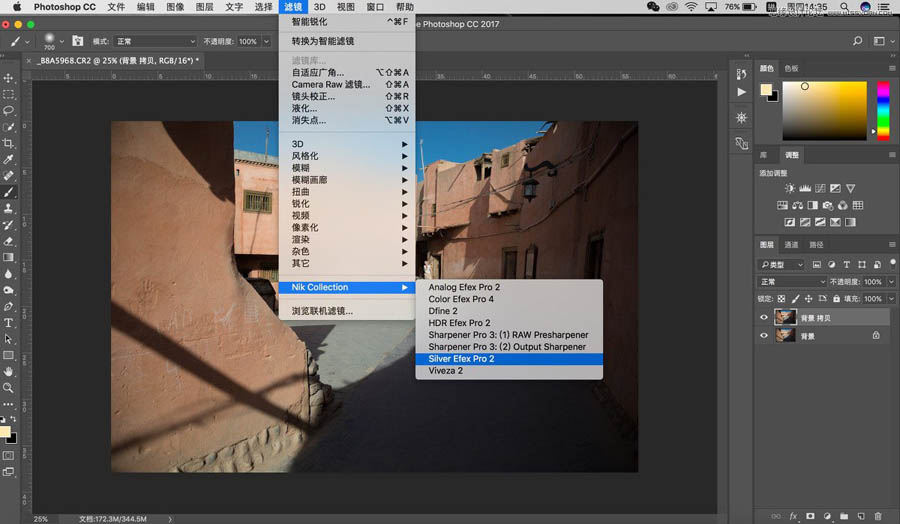Select the Gradient tool

[8, 257]
